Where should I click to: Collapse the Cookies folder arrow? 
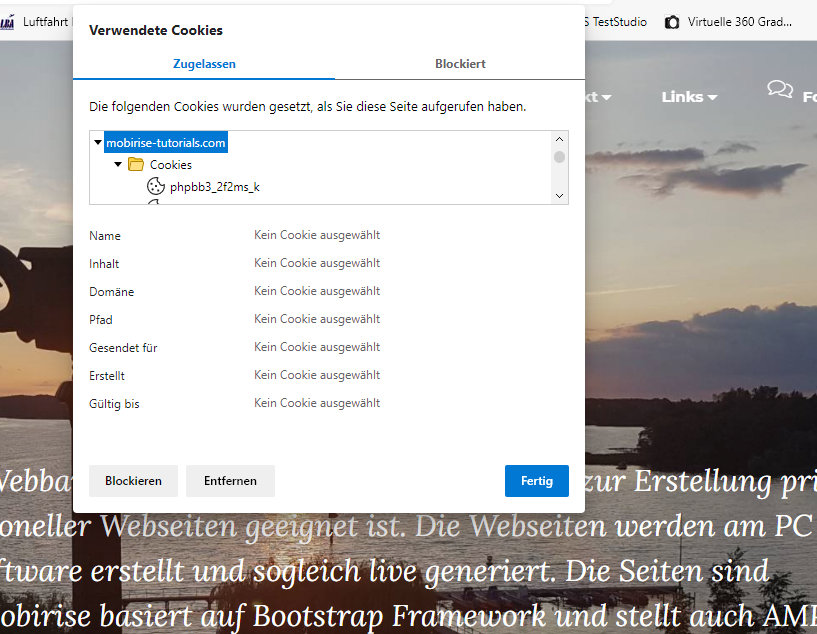(x=118, y=164)
